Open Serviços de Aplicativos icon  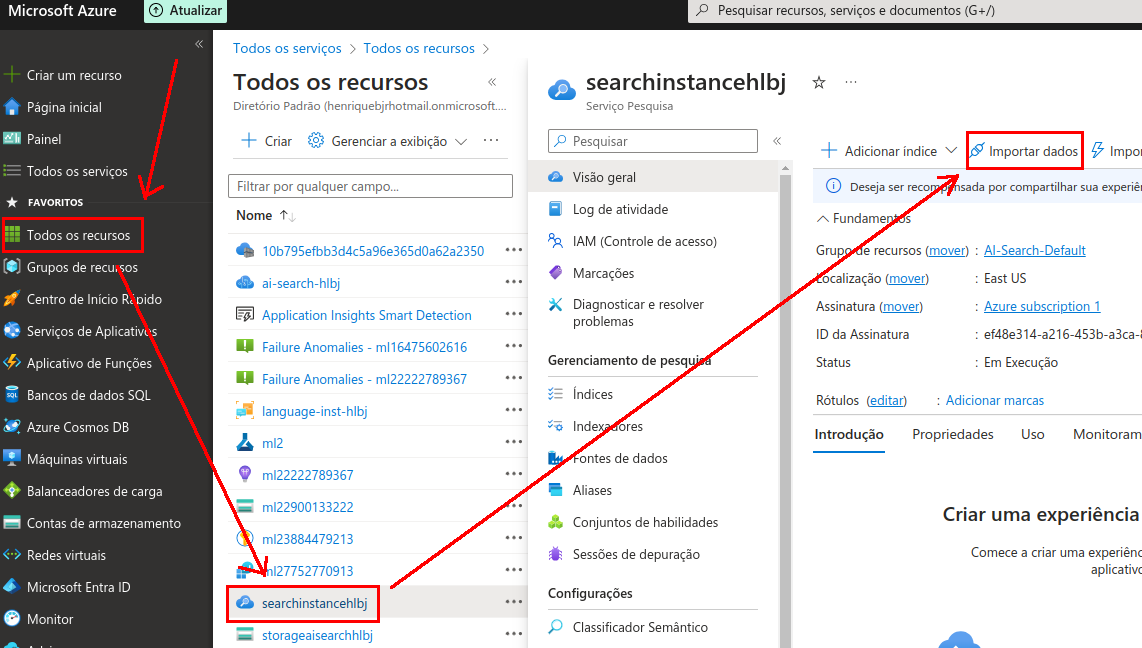(x=12, y=331)
